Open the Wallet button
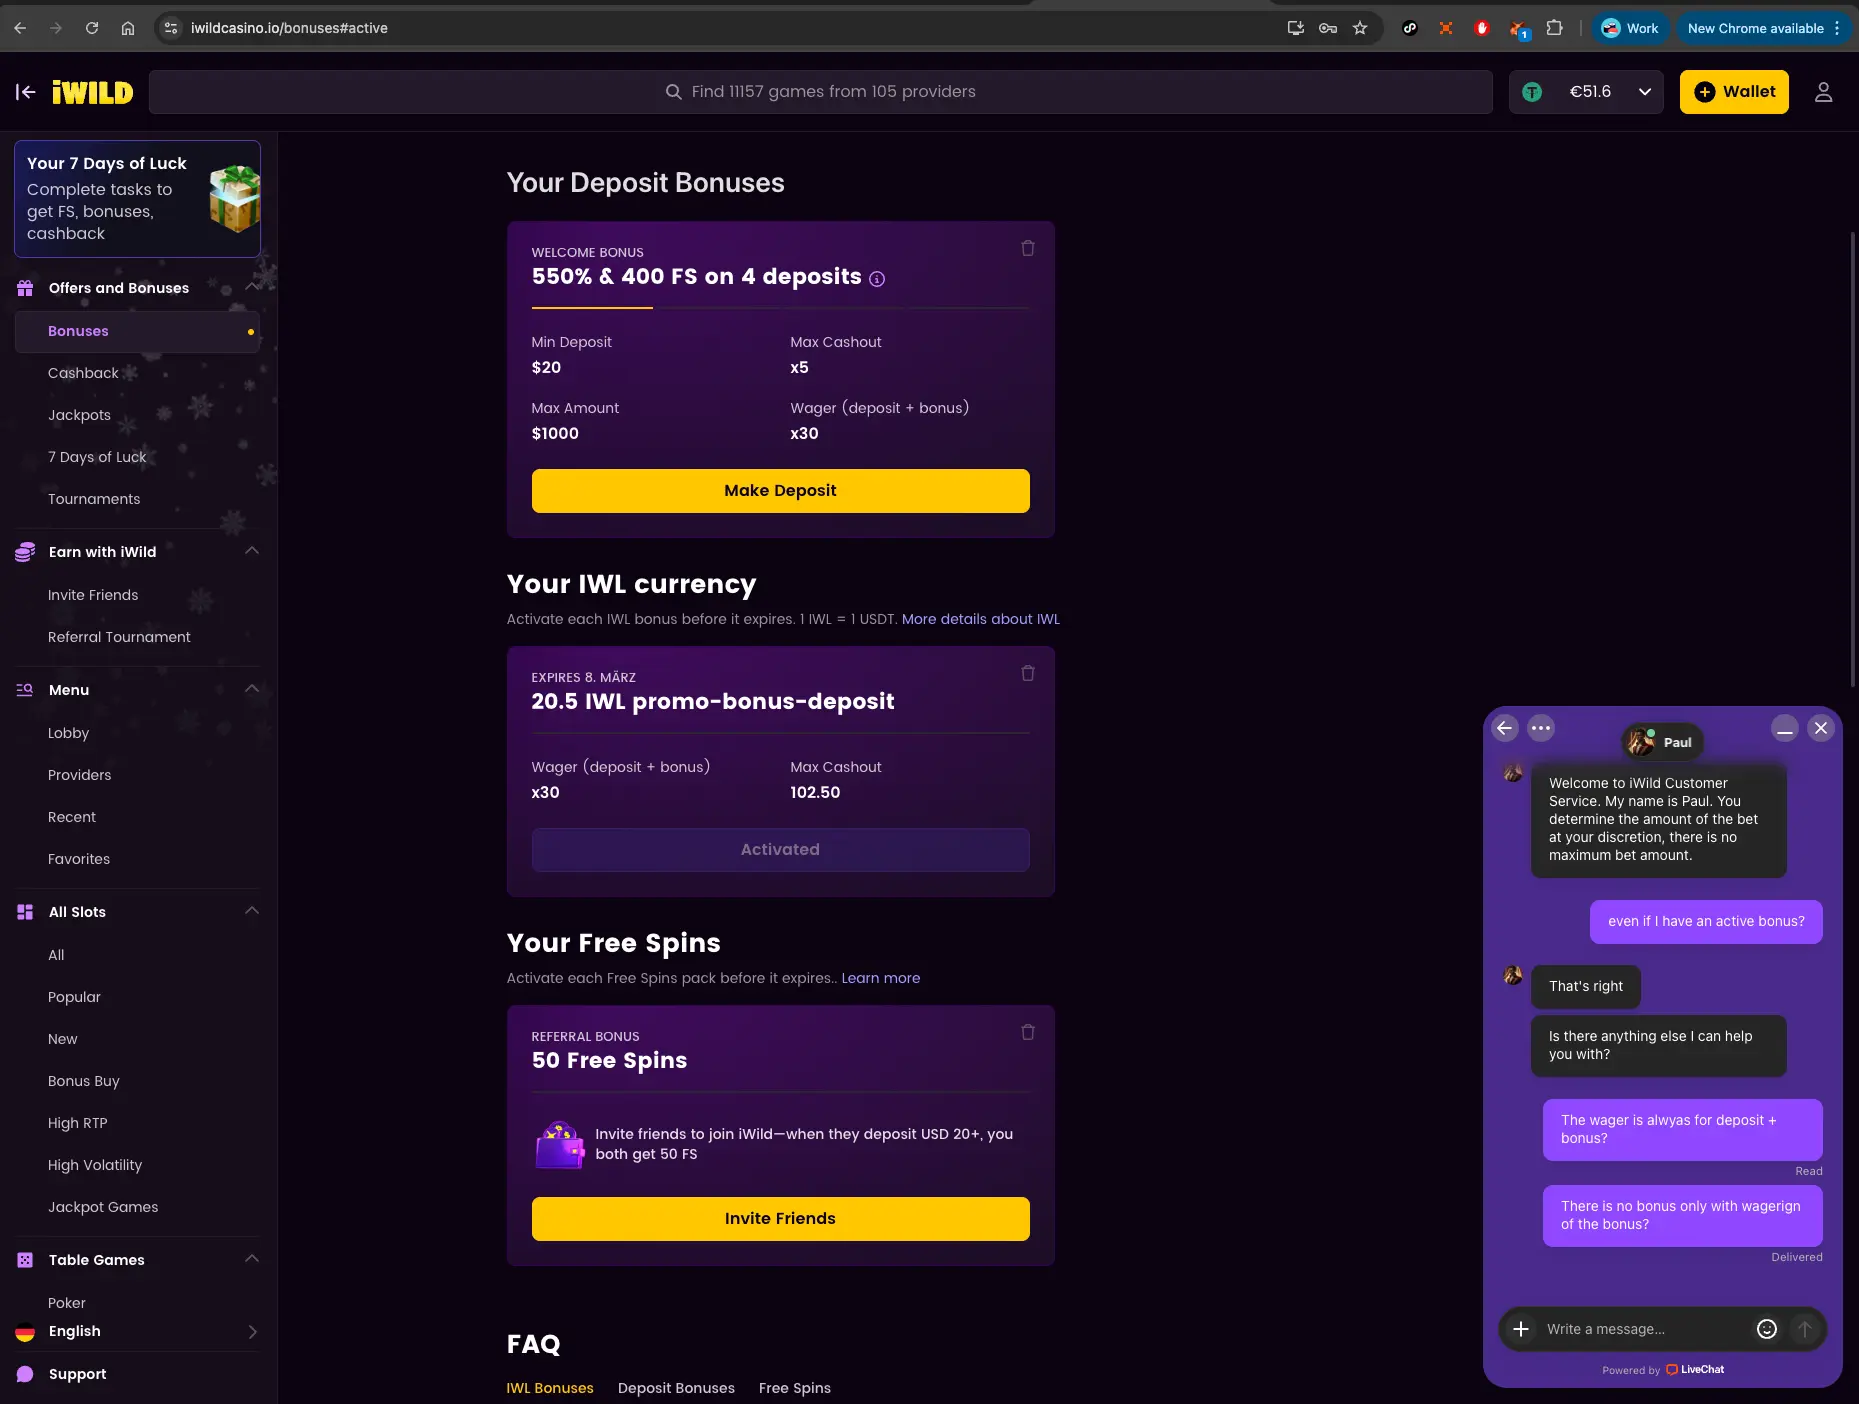The width and height of the screenshot is (1859, 1404). click(x=1734, y=92)
